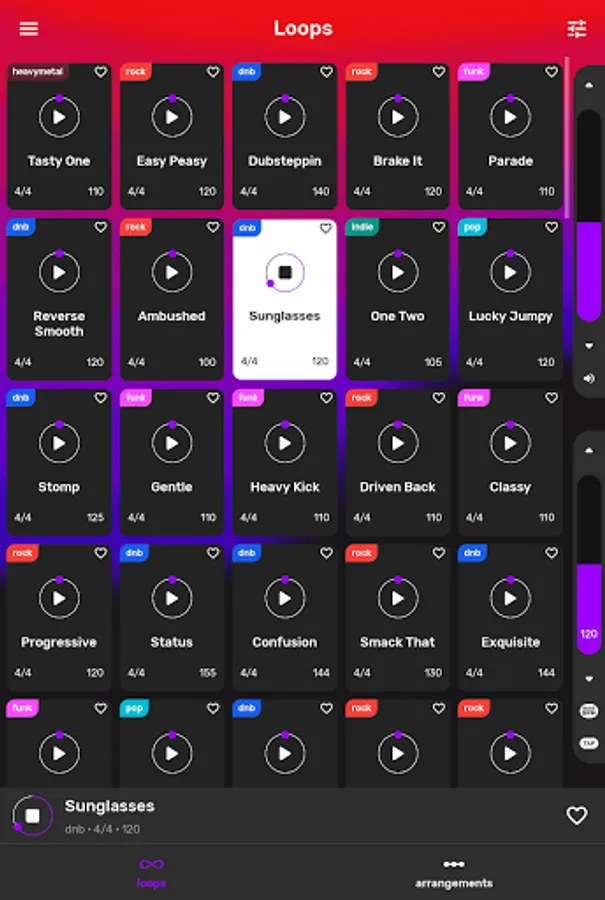Play the Status loop
This screenshot has width=605, height=900.
coord(172,598)
